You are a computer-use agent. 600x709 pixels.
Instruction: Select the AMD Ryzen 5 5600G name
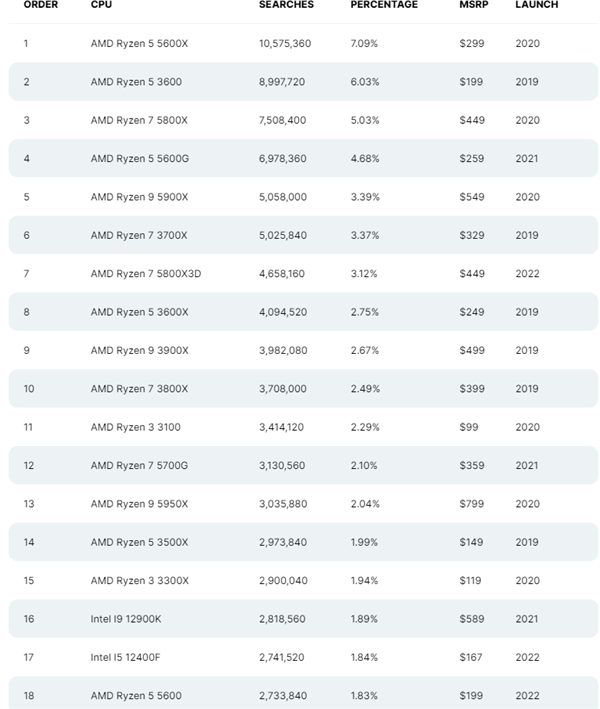point(139,158)
